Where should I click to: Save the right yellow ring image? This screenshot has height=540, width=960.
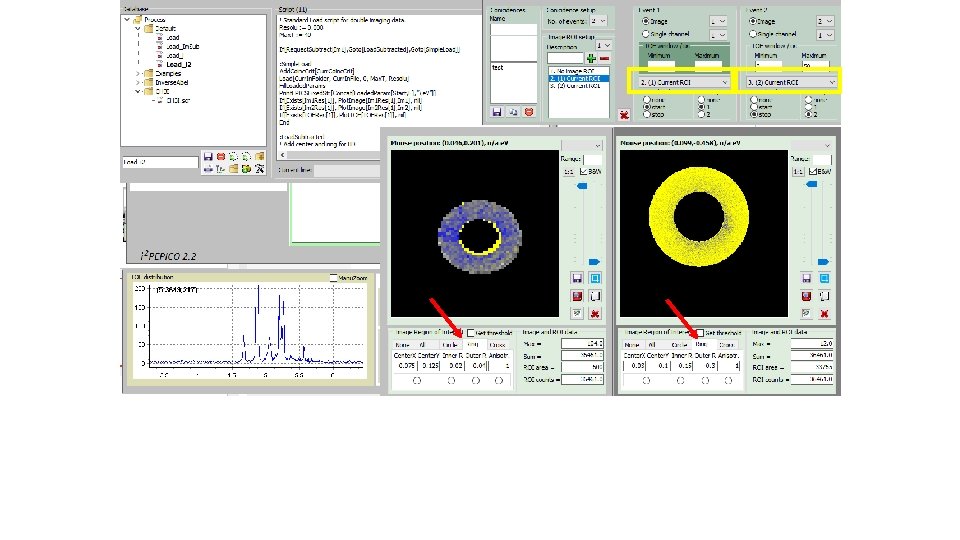(x=806, y=279)
